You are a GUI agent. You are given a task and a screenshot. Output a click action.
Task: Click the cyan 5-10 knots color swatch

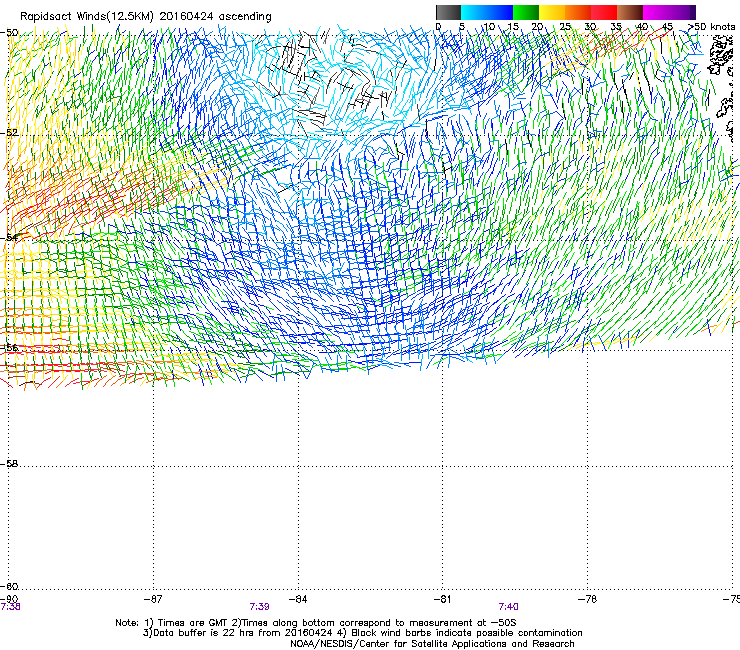[474, 12]
